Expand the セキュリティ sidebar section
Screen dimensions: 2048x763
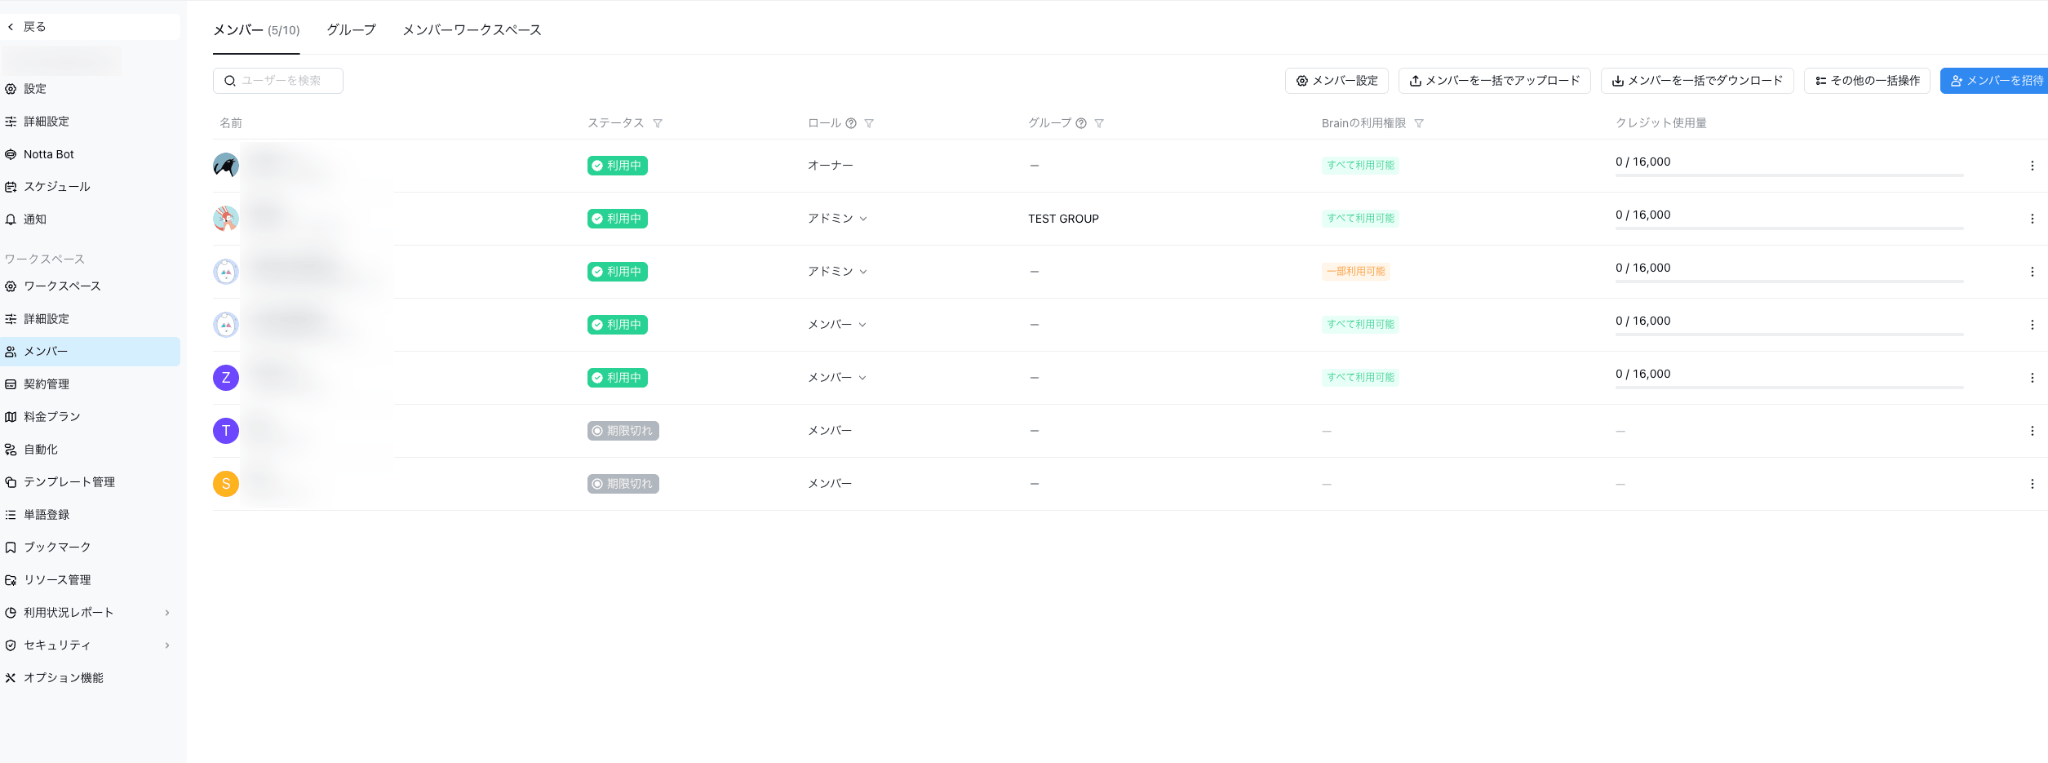point(90,645)
